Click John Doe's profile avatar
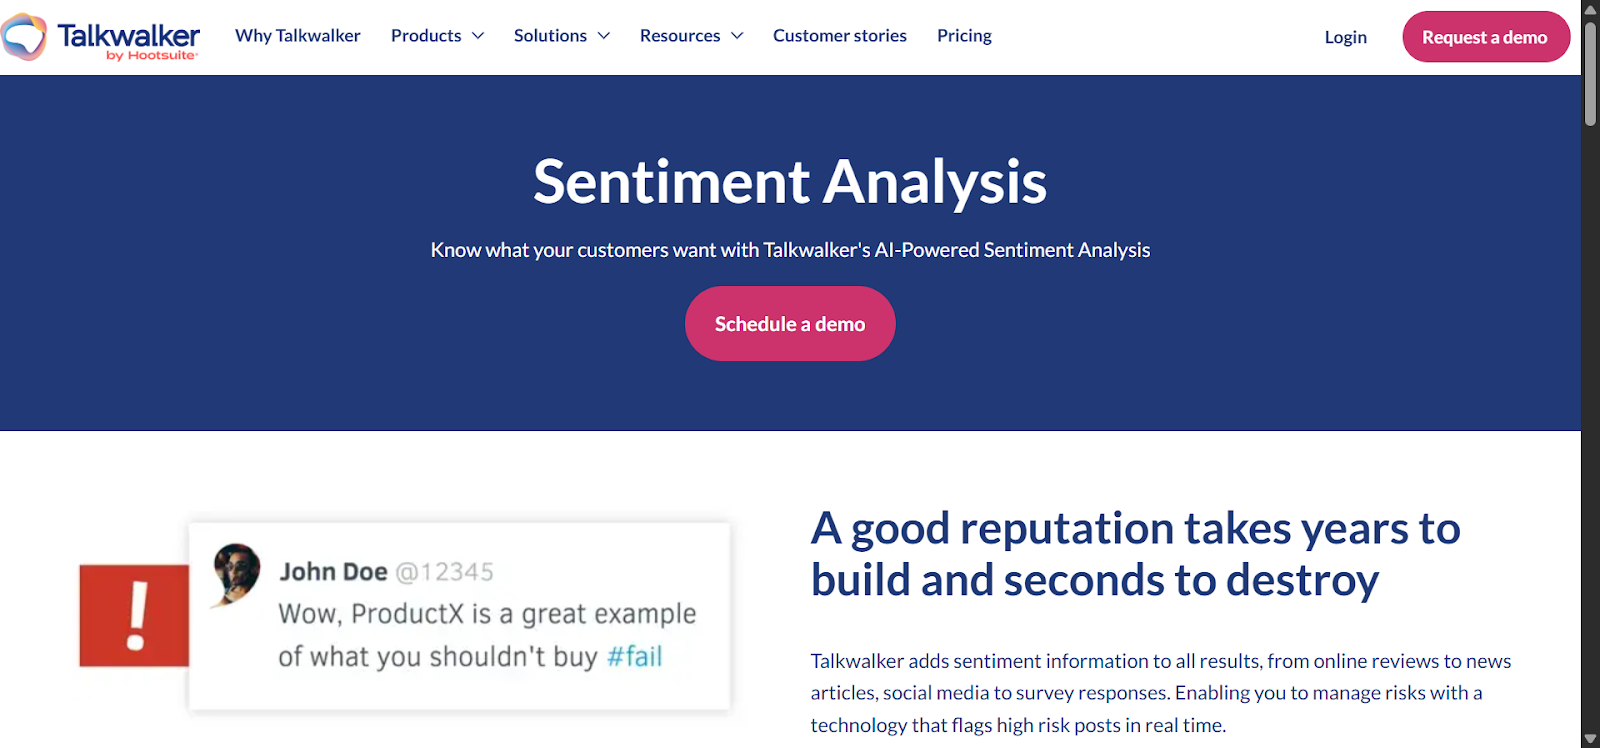The width and height of the screenshot is (1600, 748). pos(237,573)
